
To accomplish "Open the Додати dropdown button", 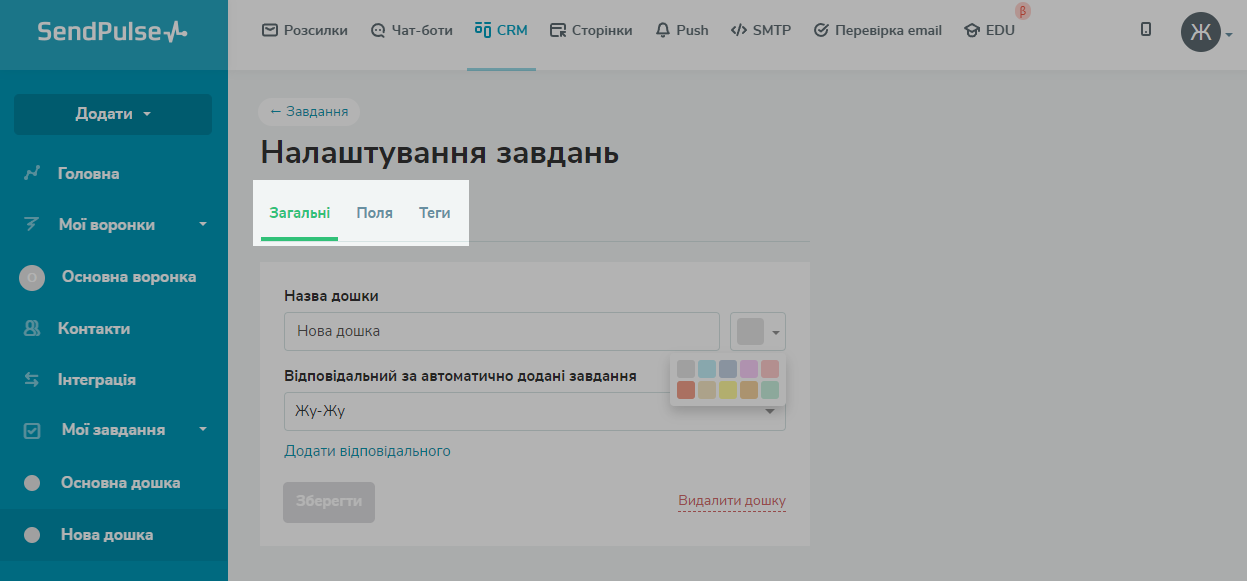I will pyautogui.click(x=113, y=114).
